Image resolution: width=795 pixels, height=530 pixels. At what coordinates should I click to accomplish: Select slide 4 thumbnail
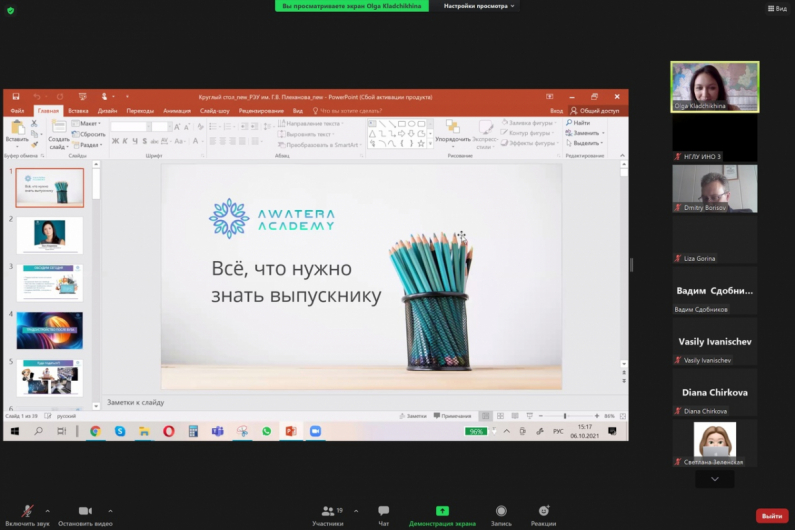(x=50, y=331)
